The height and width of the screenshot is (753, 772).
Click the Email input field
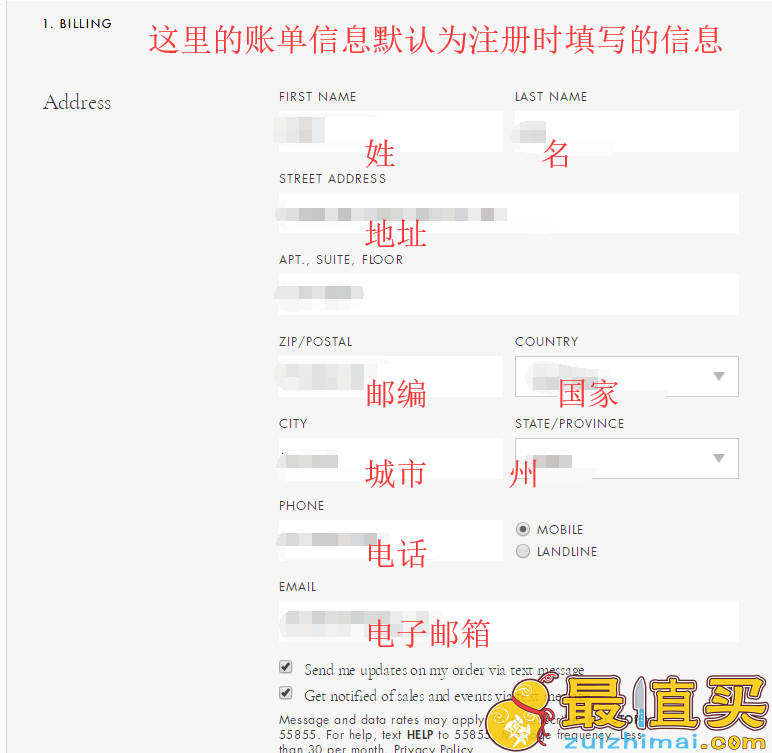[x=509, y=621]
